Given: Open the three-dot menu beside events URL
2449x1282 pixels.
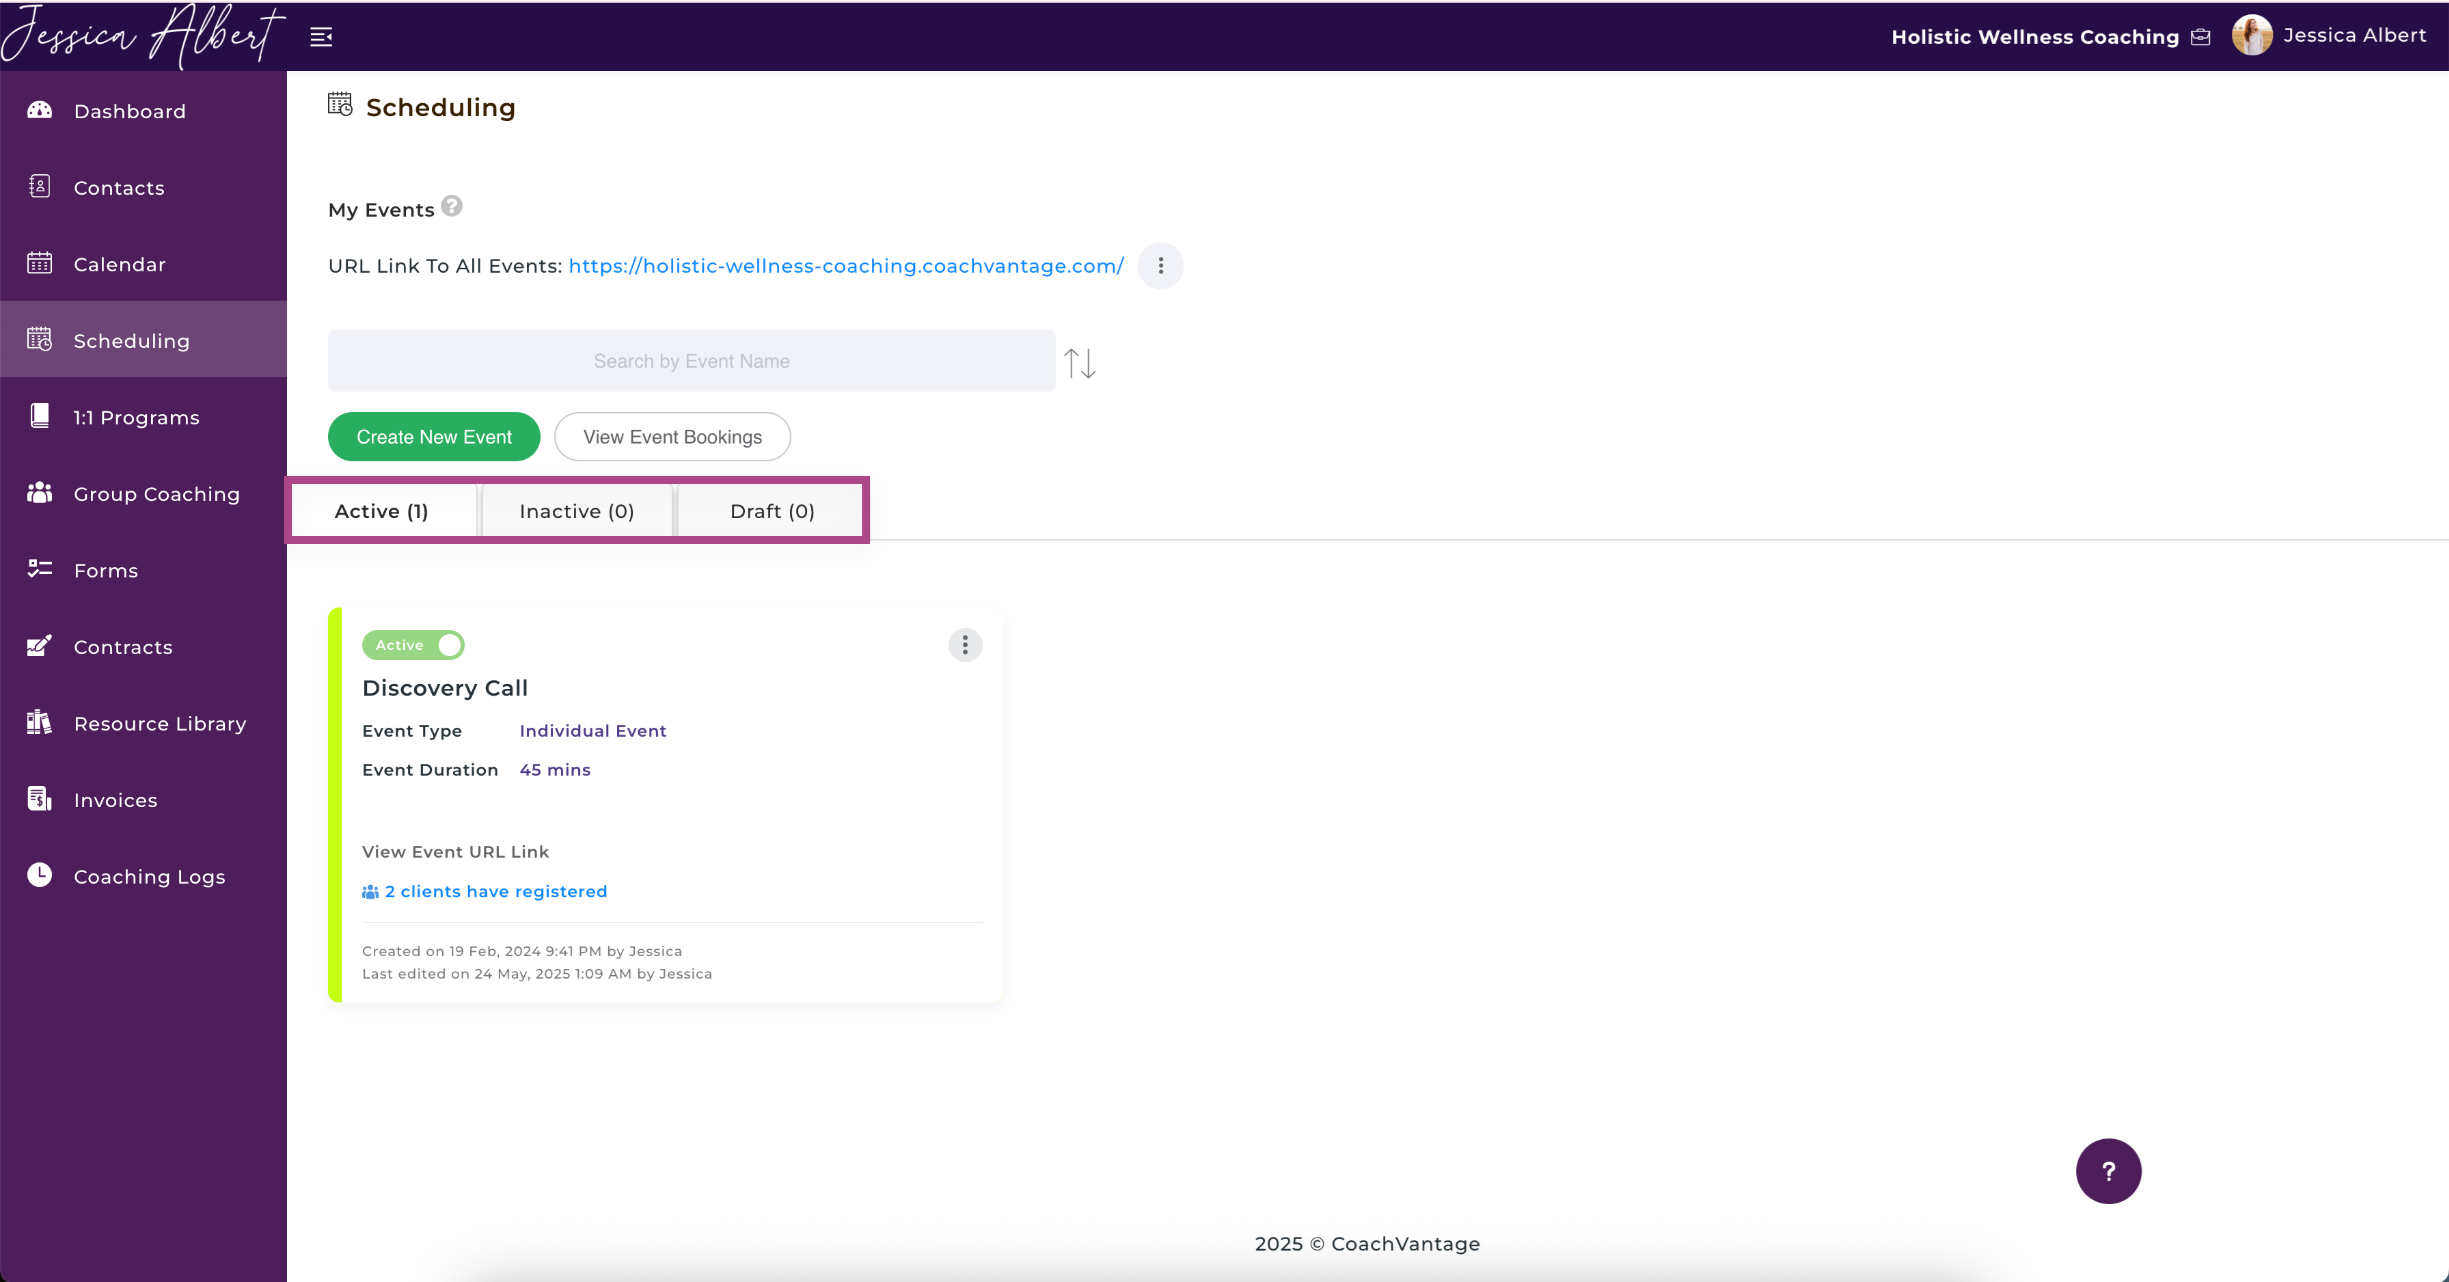Looking at the screenshot, I should click(1161, 266).
